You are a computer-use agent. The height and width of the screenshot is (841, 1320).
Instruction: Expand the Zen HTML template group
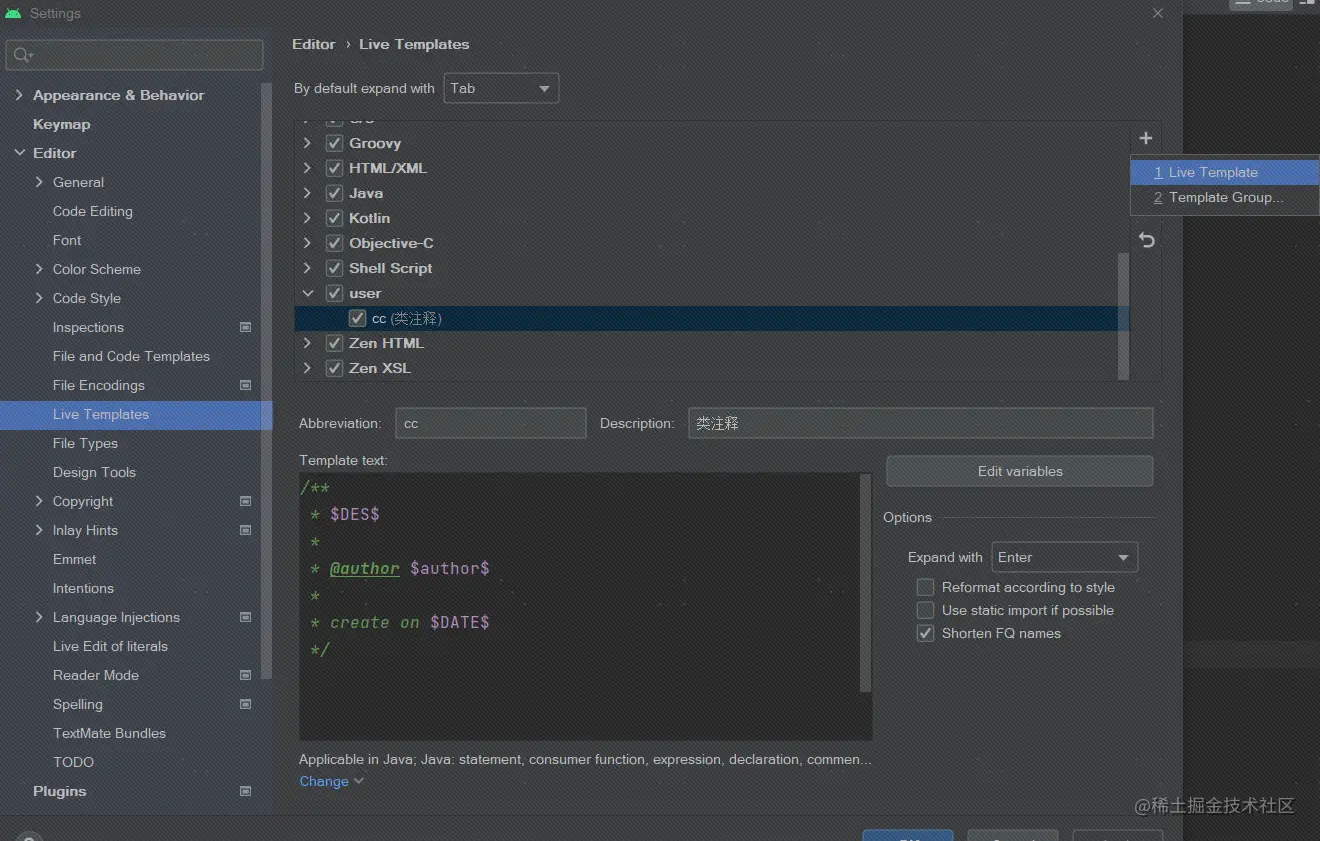307,343
